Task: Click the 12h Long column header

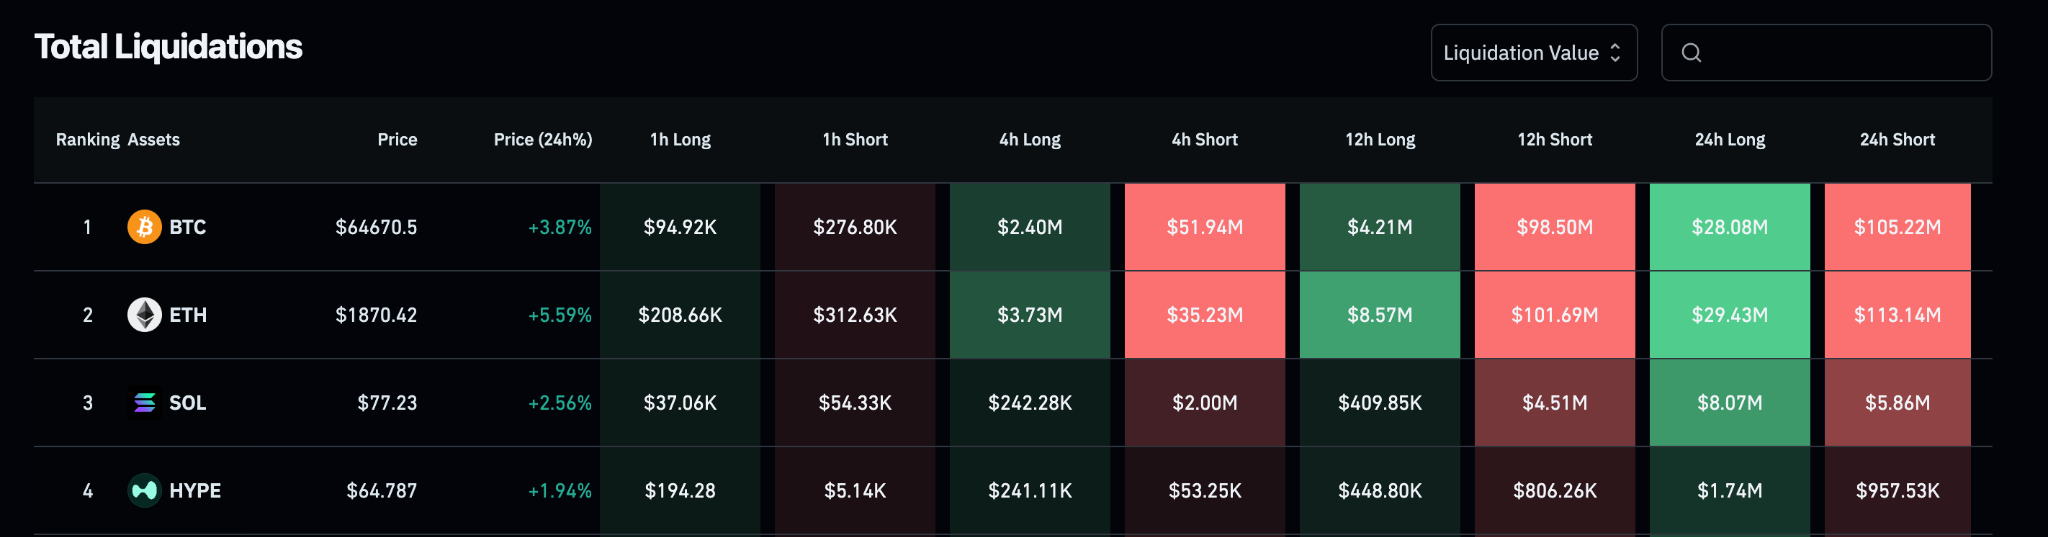Action: tap(1380, 140)
